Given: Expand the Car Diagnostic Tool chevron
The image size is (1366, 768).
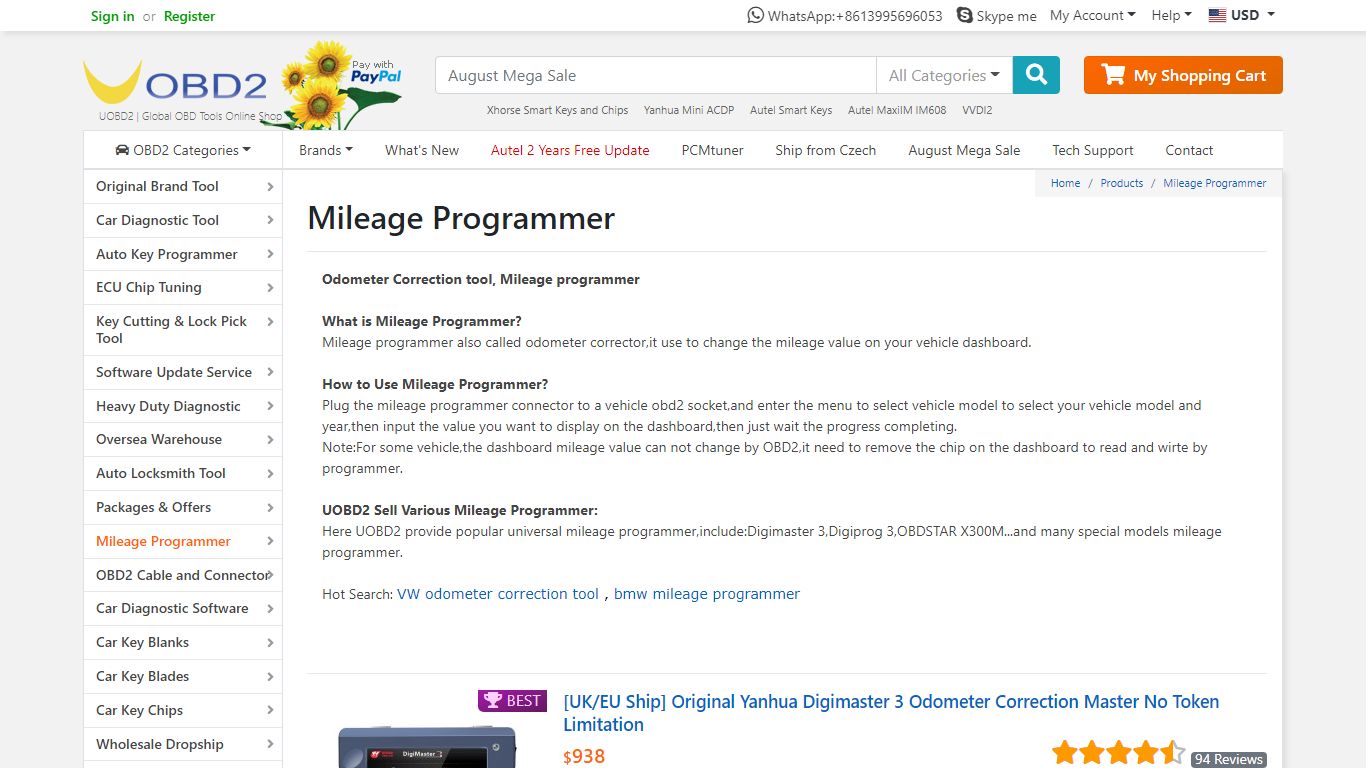Looking at the screenshot, I should point(270,220).
